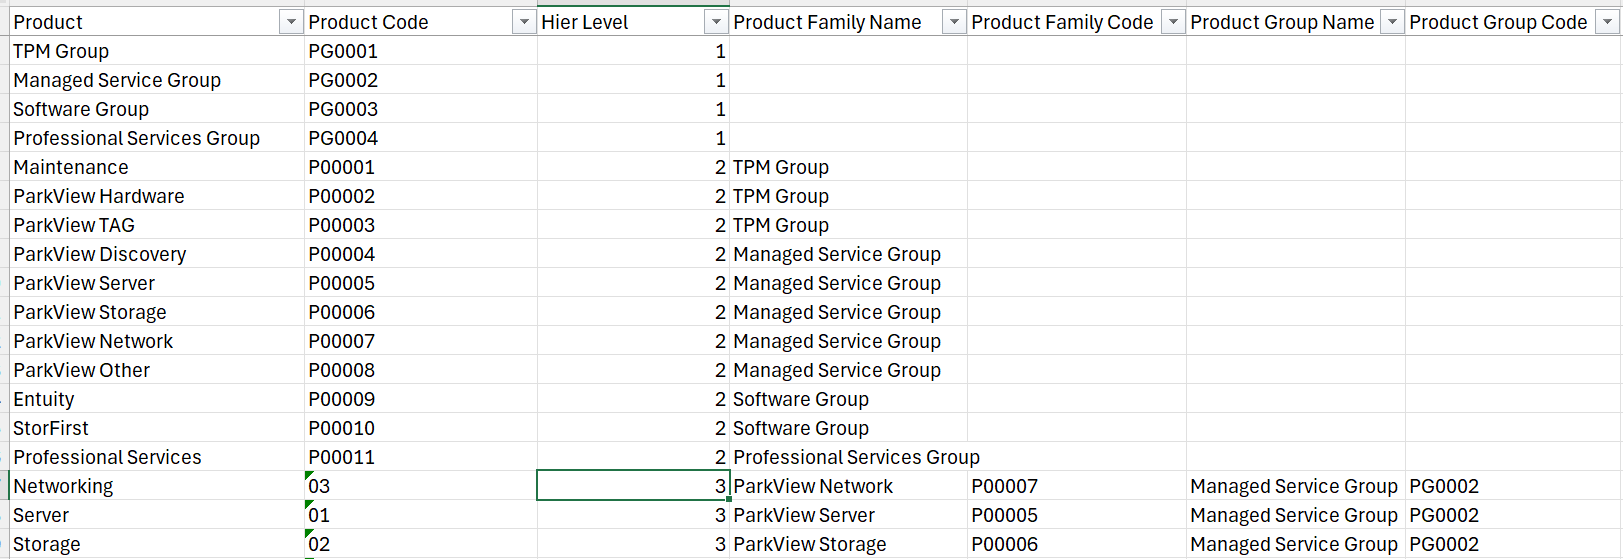
Task: Open the Product Group Code filter dropdown
Action: click(1606, 22)
